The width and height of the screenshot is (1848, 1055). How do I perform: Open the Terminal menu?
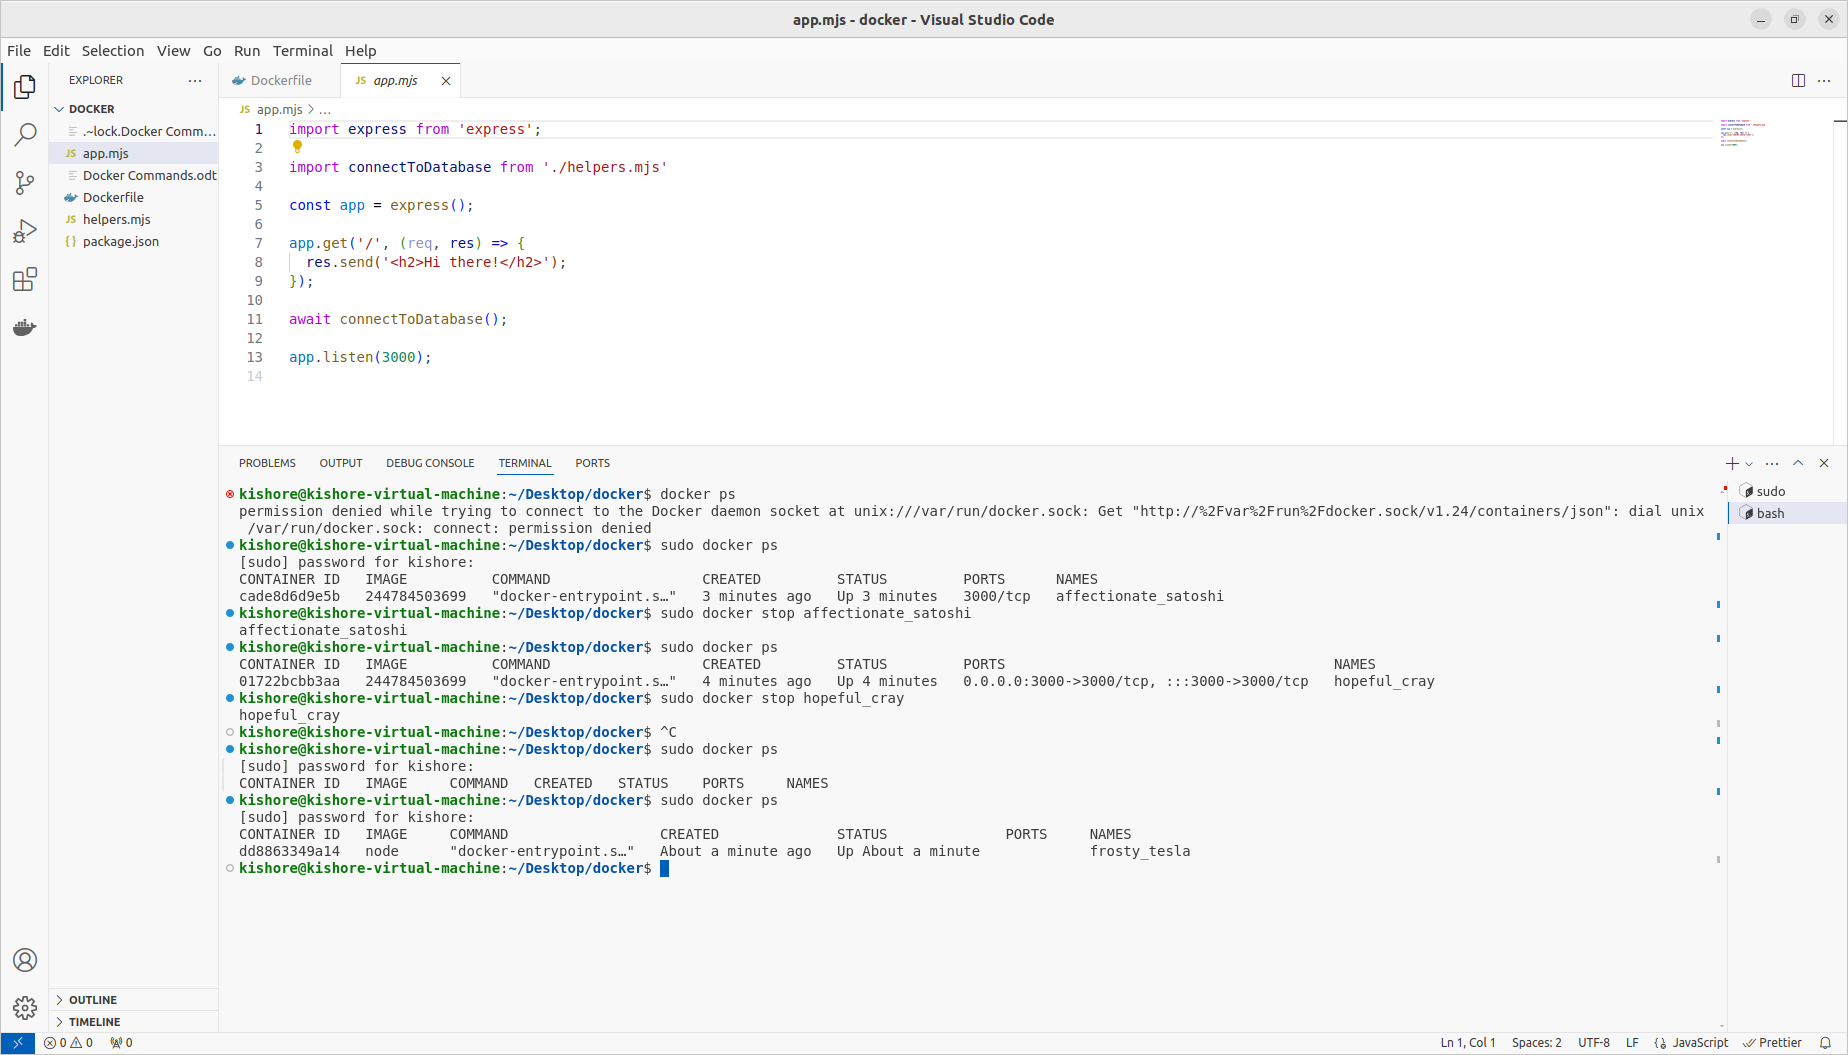(302, 51)
